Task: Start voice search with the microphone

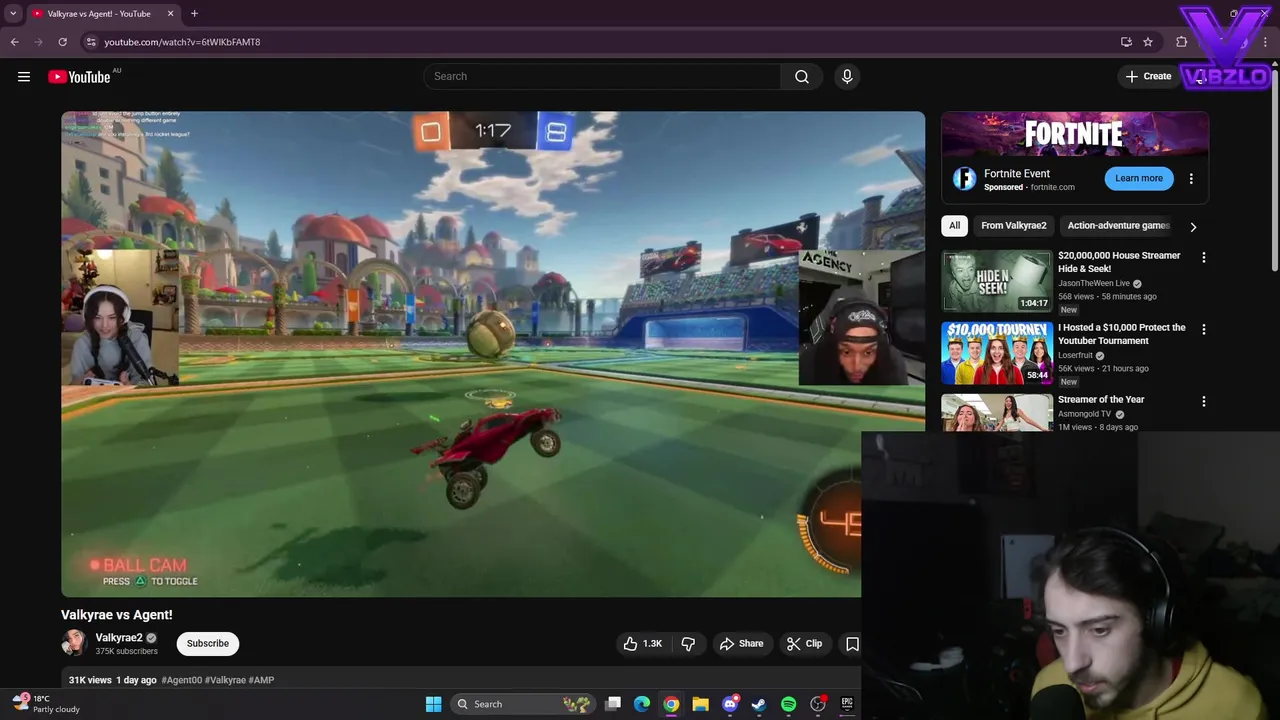Action: tap(847, 77)
